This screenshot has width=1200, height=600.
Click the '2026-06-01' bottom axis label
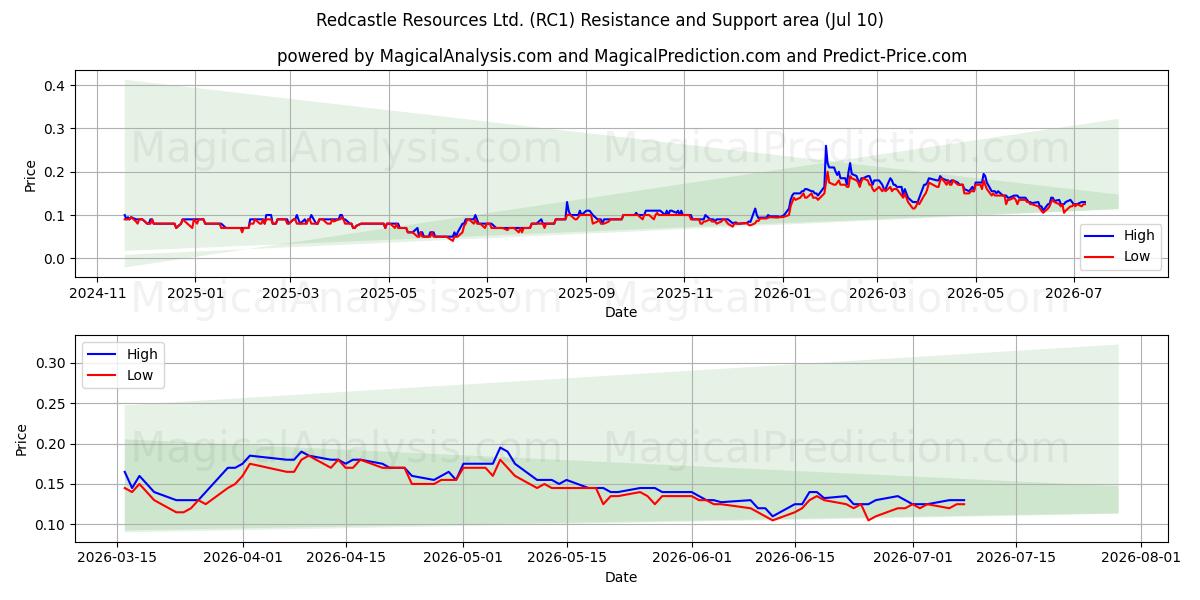(x=693, y=560)
